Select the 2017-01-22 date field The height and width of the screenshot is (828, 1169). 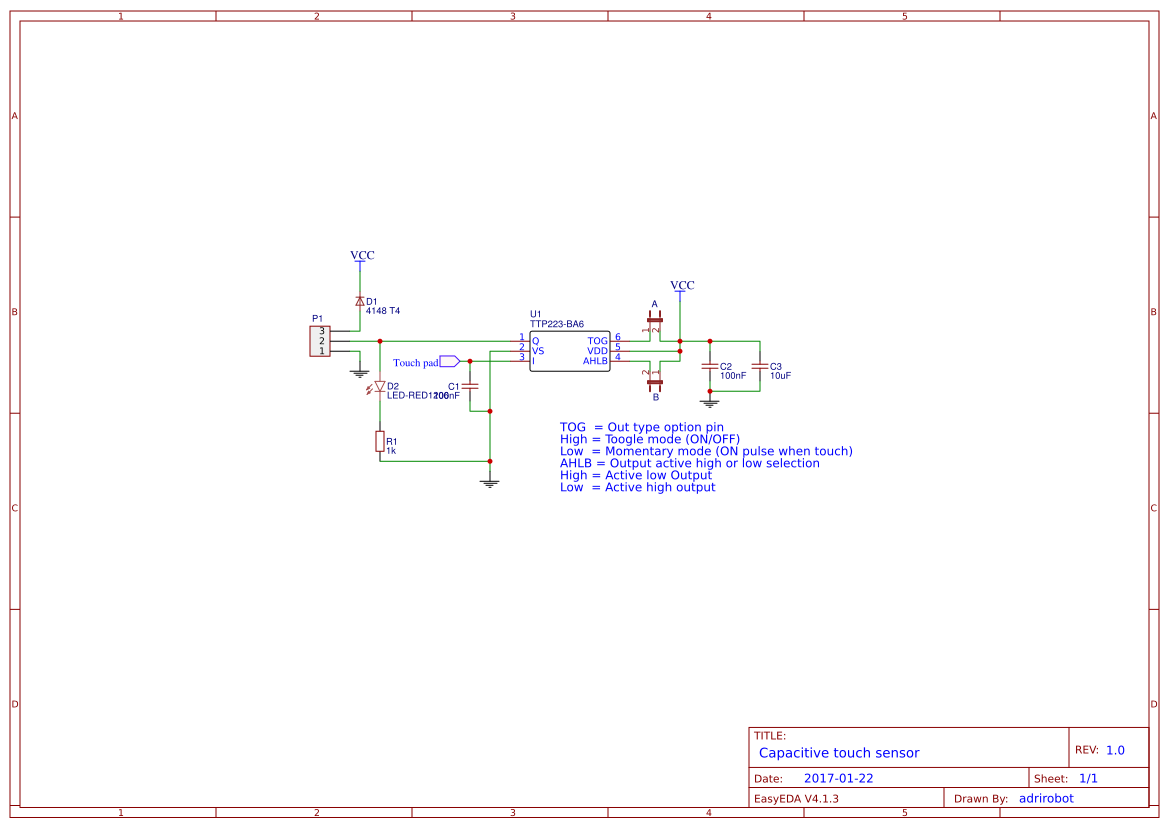840,777
